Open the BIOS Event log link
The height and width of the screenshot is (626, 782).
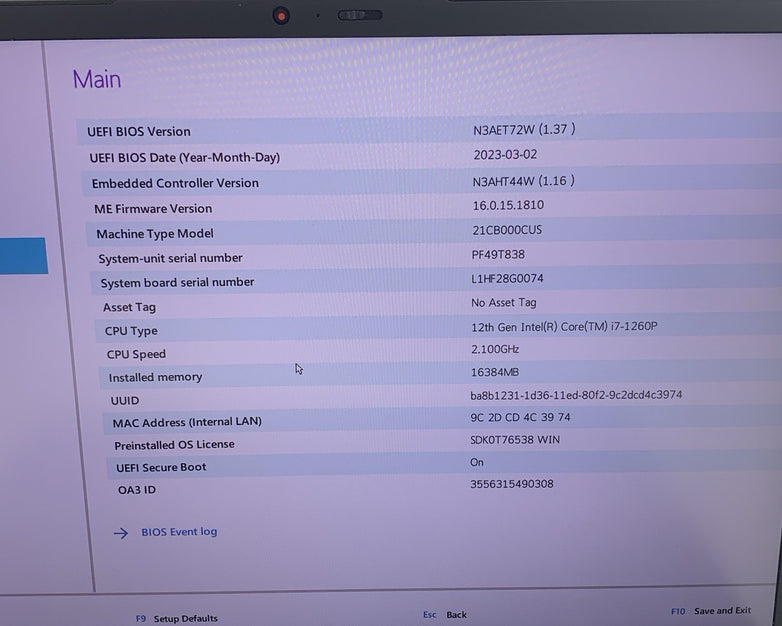[179, 532]
